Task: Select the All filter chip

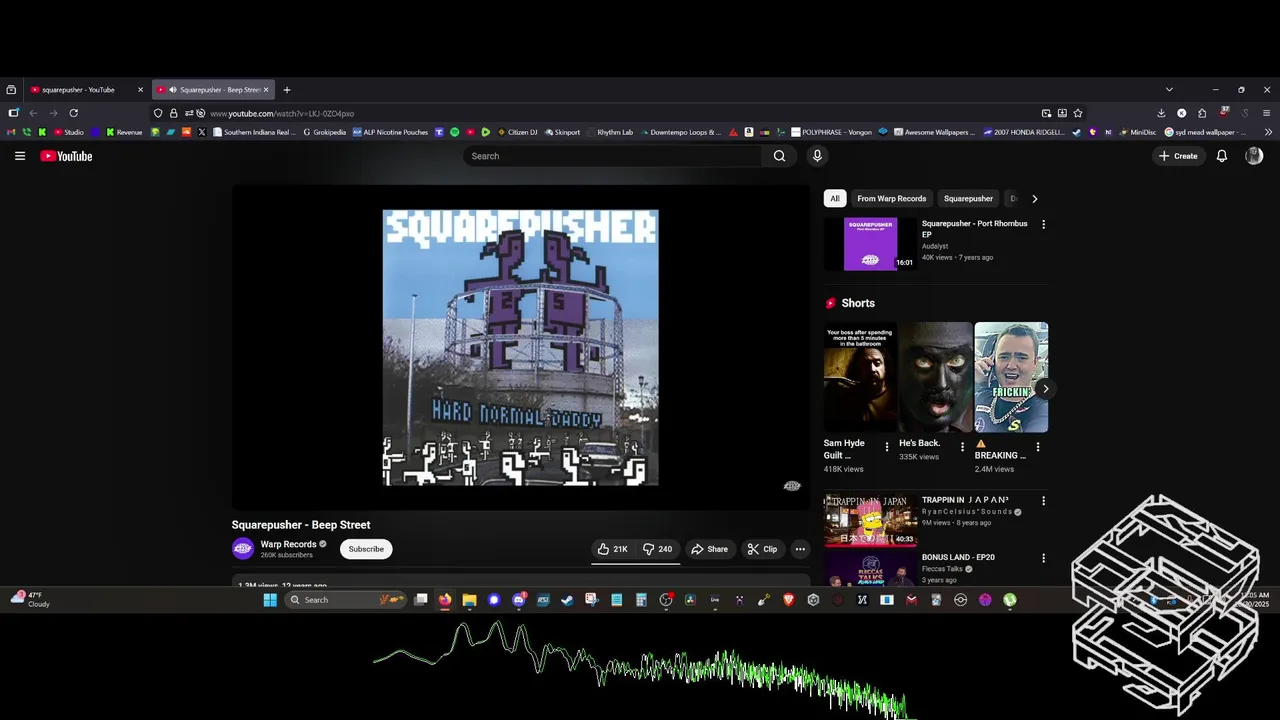Action: [x=835, y=199]
